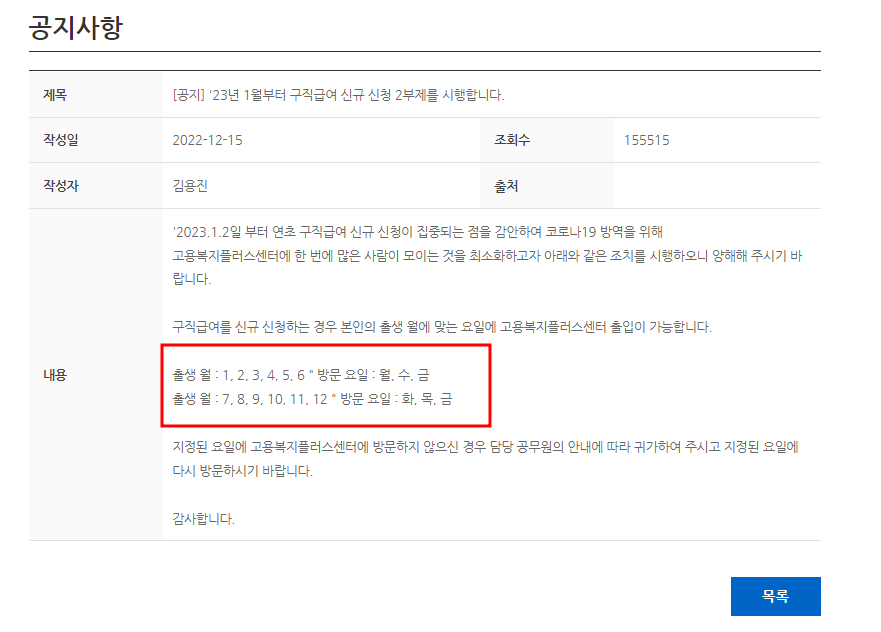Click the 작성자 label cell
Image resolution: width=881 pixels, height=632 pixels.
96,186
